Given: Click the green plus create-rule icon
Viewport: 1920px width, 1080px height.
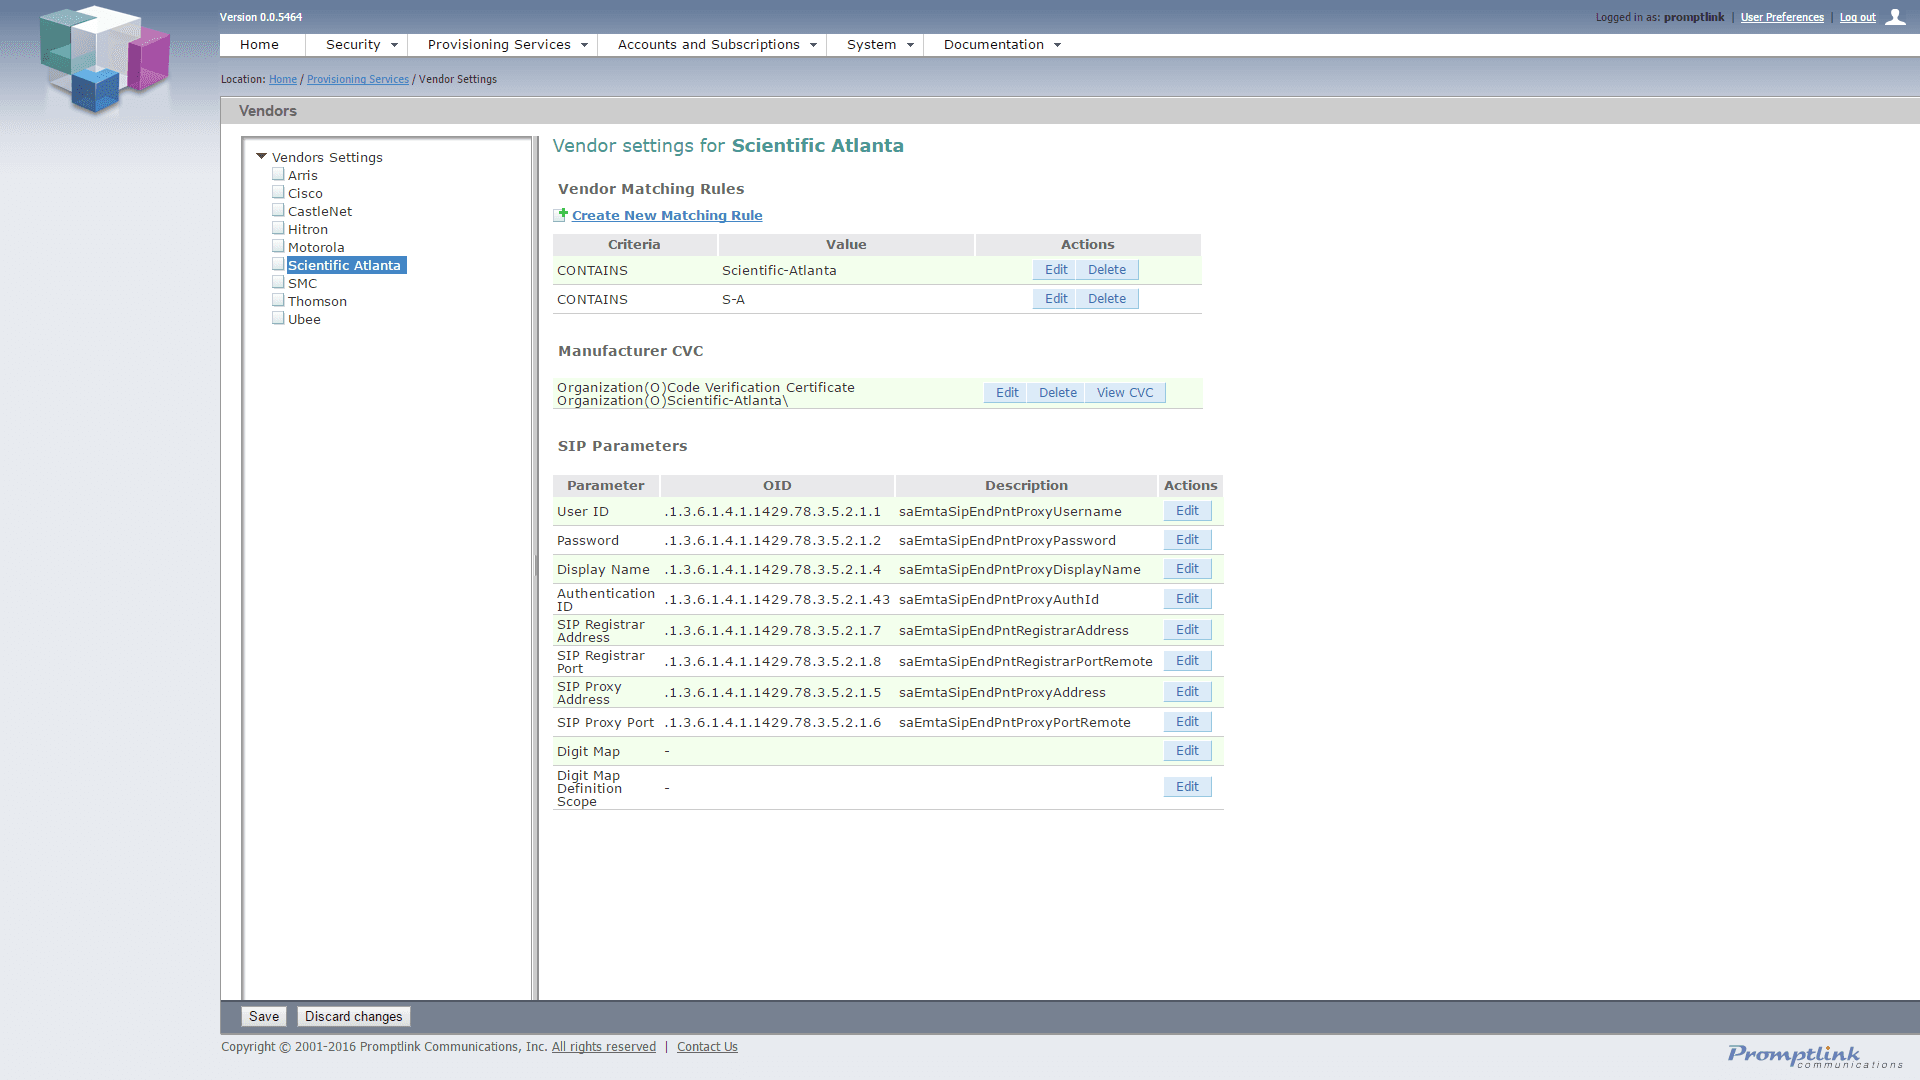Looking at the screenshot, I should [x=561, y=215].
